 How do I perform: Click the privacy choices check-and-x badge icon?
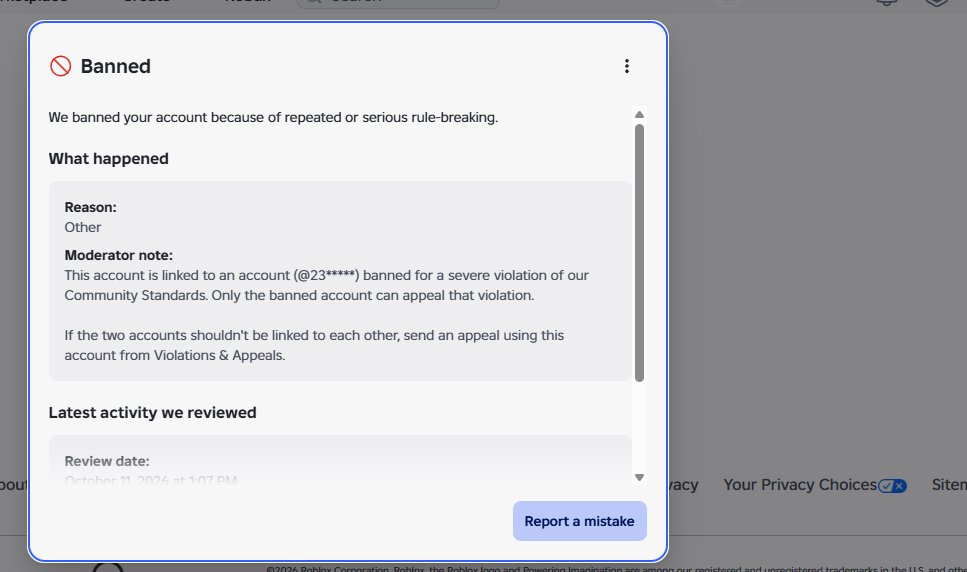(892, 486)
